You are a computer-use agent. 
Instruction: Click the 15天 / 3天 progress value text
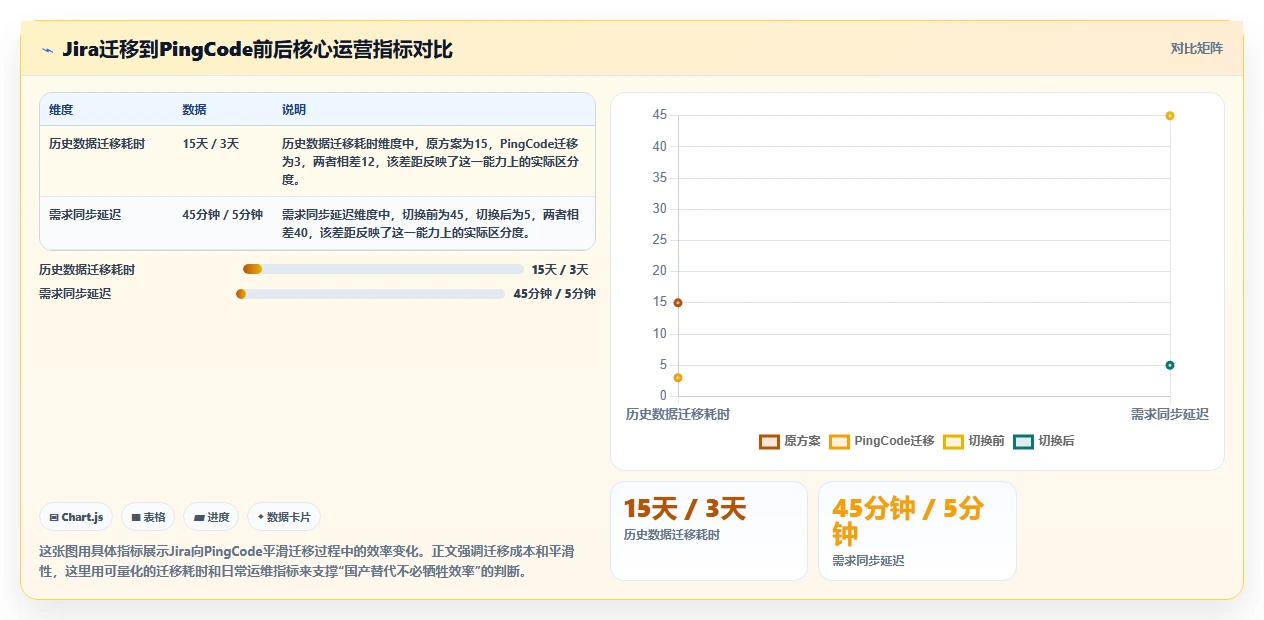560,269
